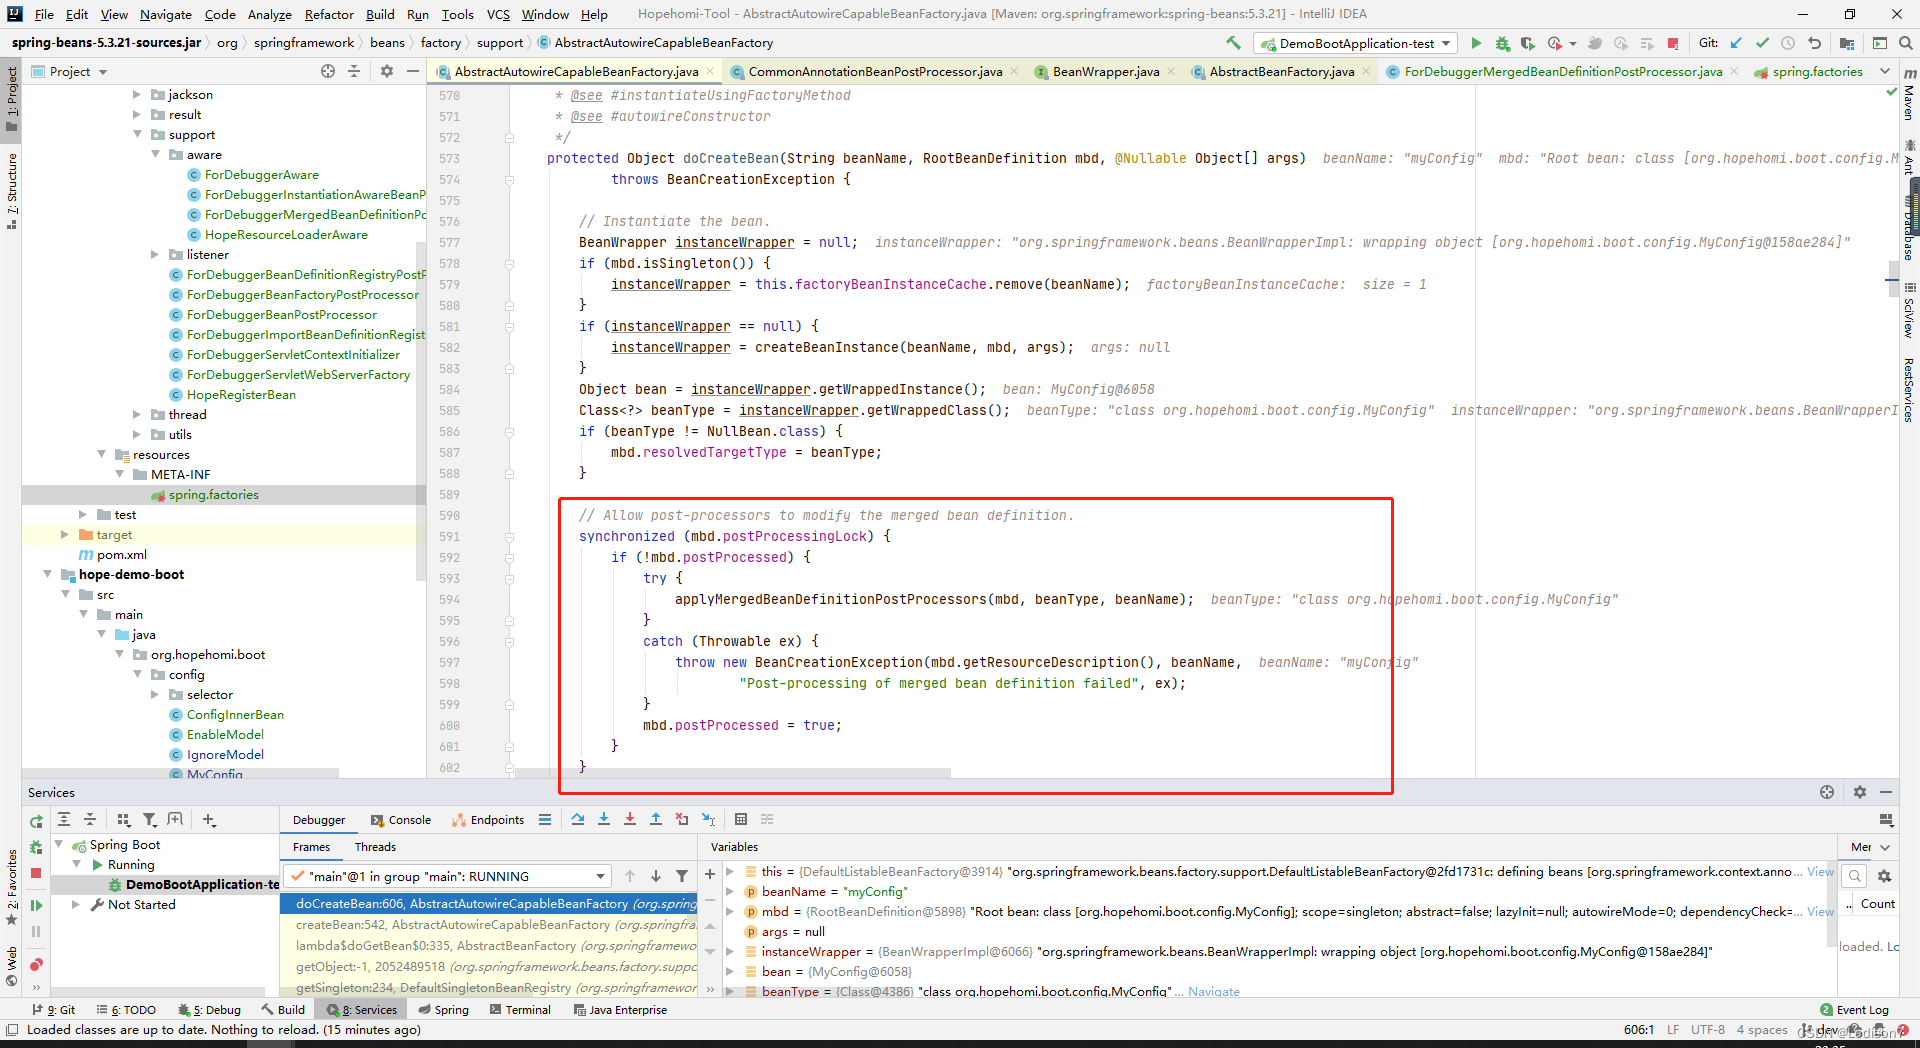The height and width of the screenshot is (1048, 1920).
Task: Click the Step Into debugger icon
Action: pyautogui.click(x=604, y=819)
